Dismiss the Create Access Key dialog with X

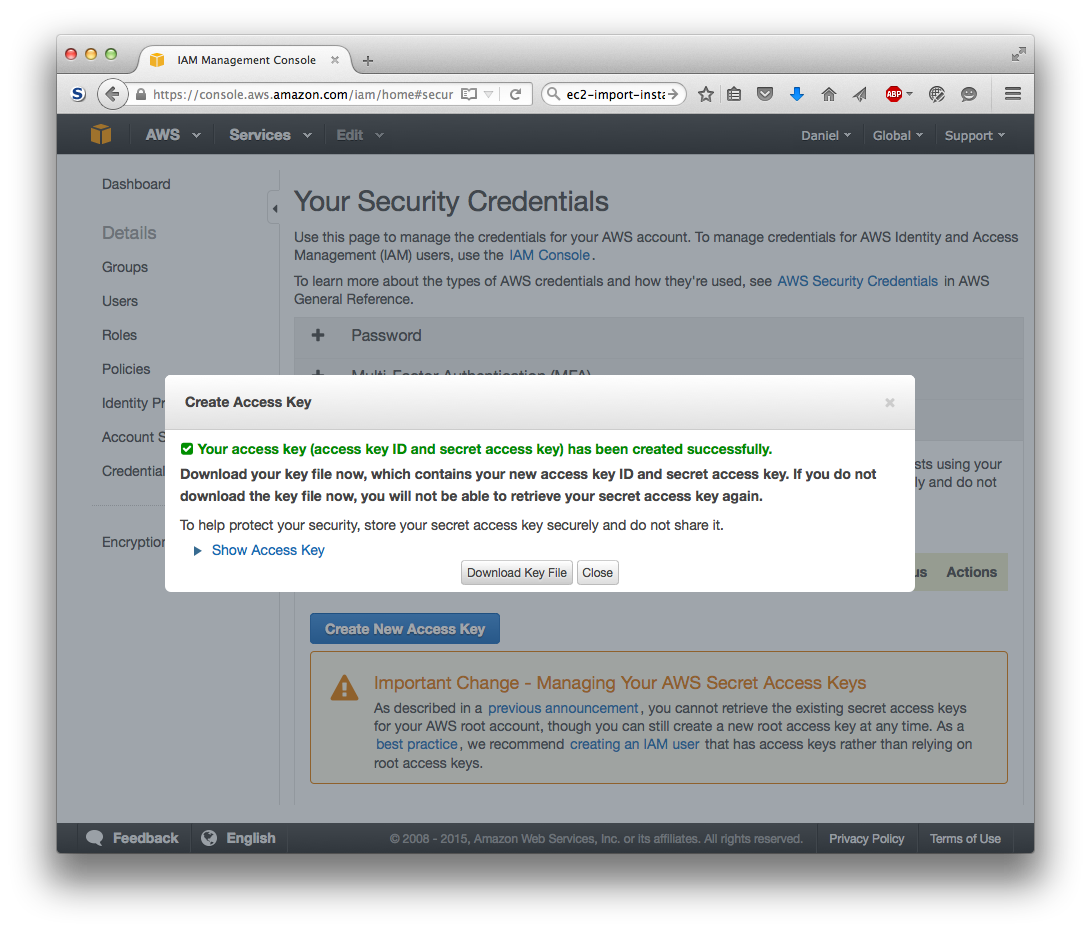tap(890, 402)
